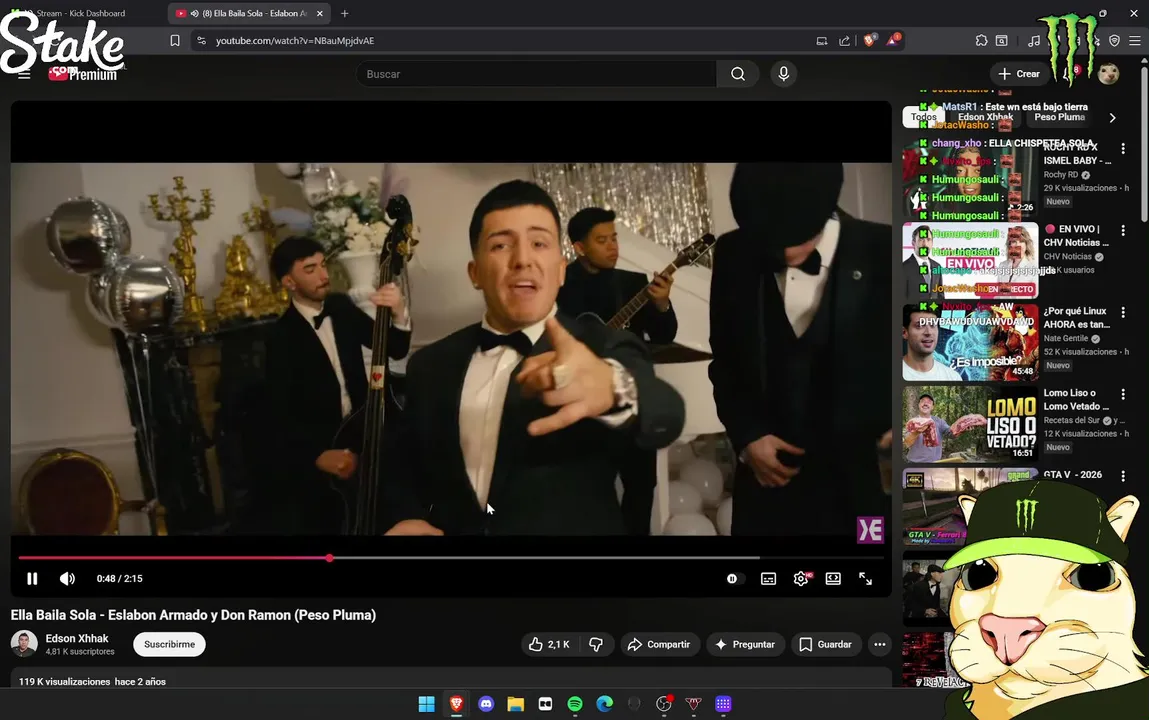This screenshot has height=720, width=1149.
Task: Click the XE watermark channel logo in video
Action: pos(870,530)
